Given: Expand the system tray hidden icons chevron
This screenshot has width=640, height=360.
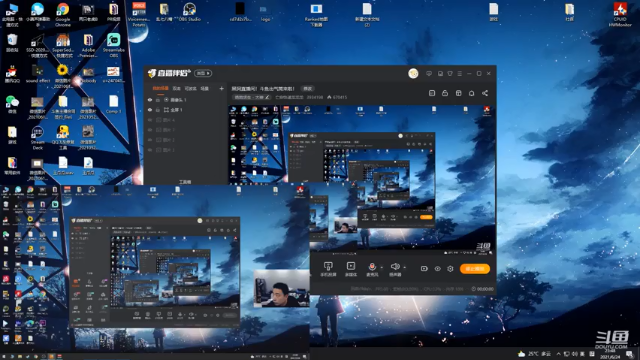Looking at the screenshot, I should [x=558, y=353].
